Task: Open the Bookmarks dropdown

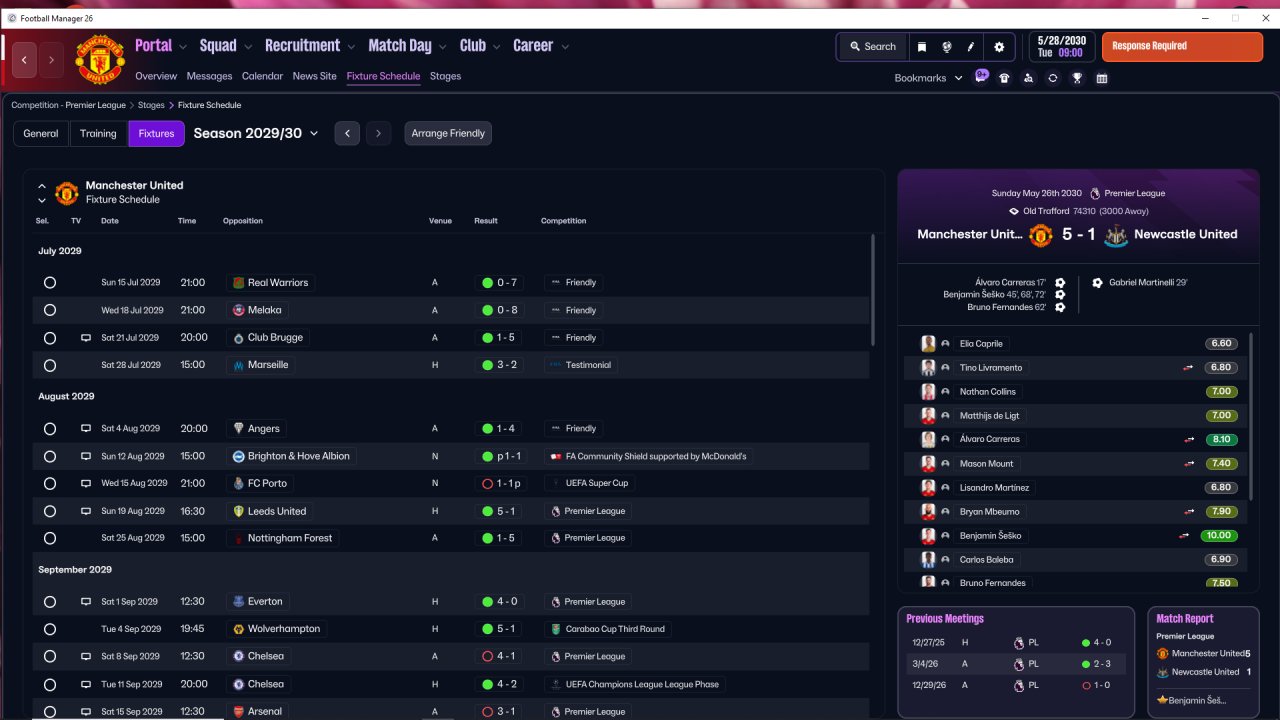Action: pyautogui.click(x=928, y=78)
